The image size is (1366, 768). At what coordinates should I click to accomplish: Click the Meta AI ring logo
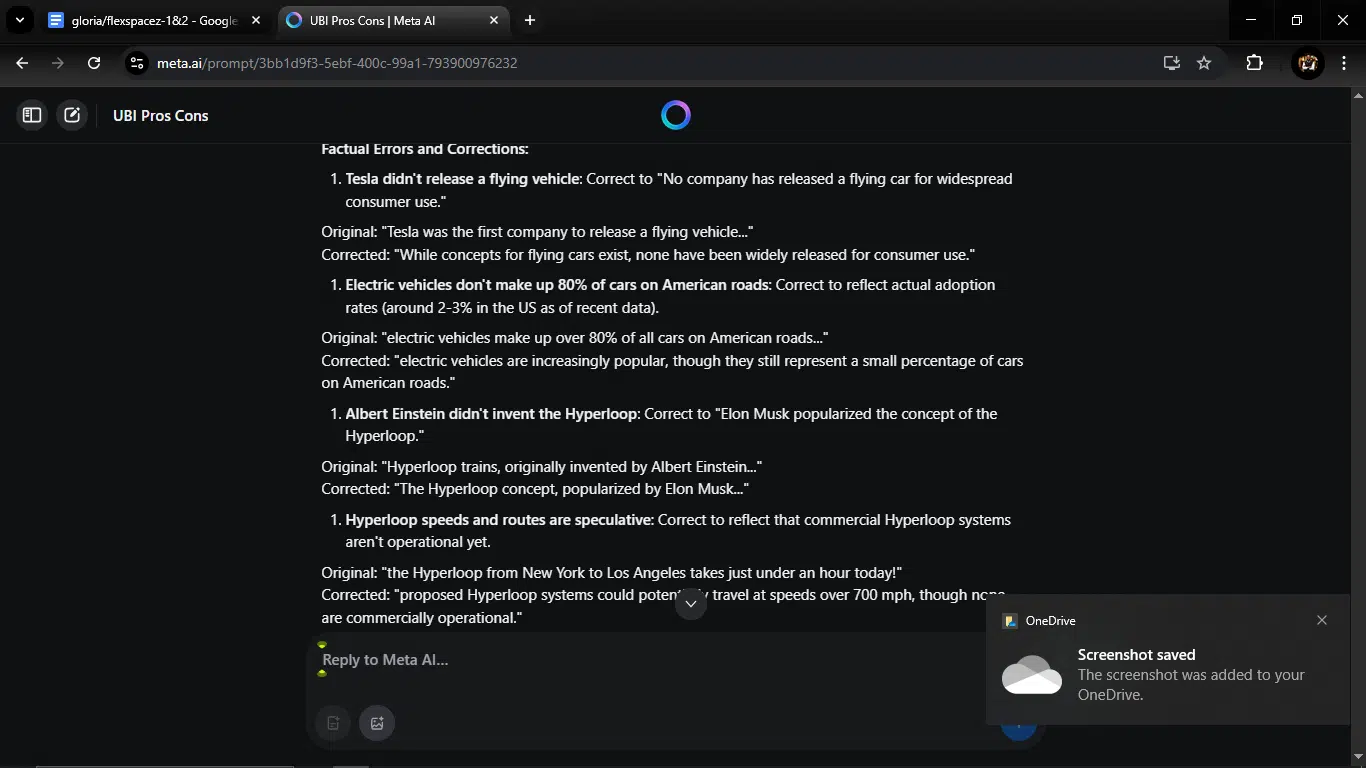pyautogui.click(x=676, y=115)
